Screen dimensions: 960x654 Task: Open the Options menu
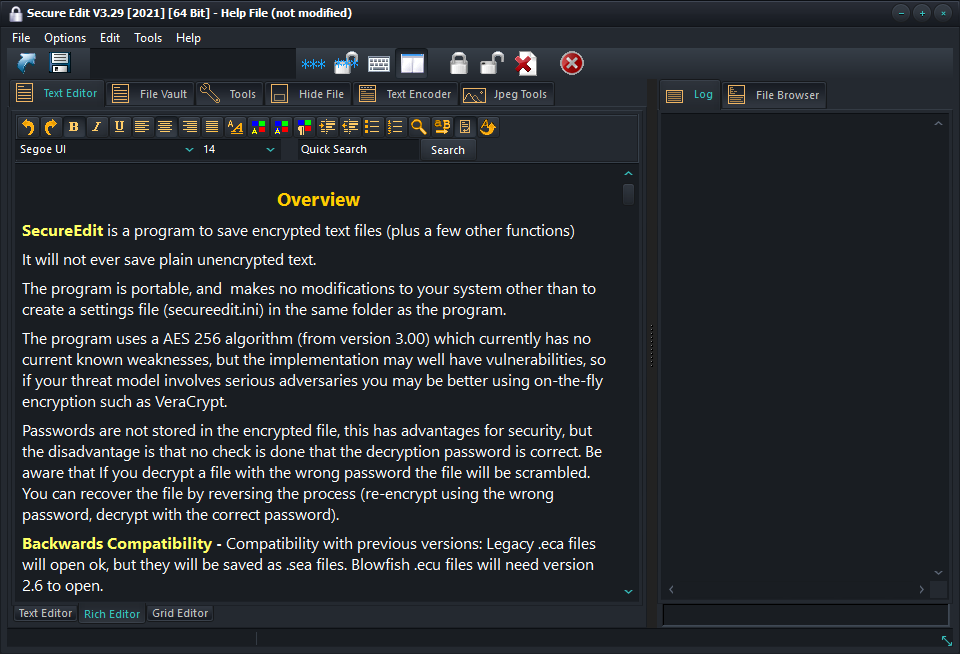(x=65, y=38)
